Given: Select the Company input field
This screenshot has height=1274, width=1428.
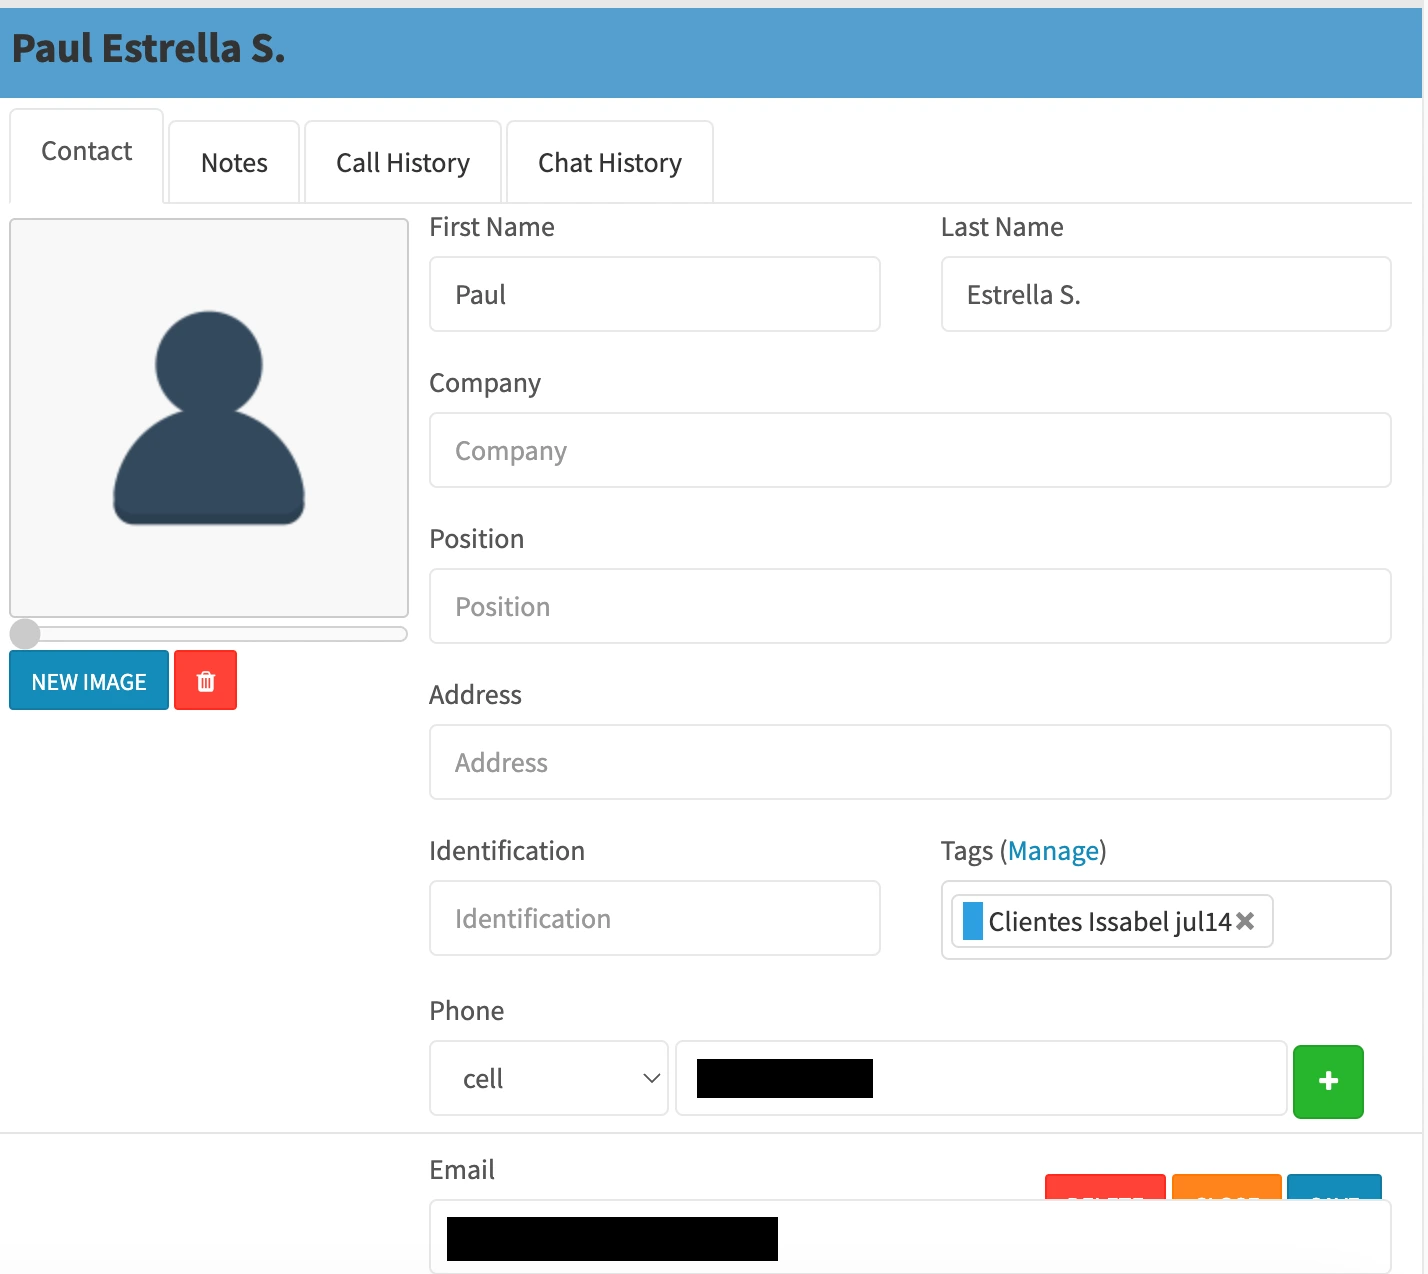Looking at the screenshot, I should pyautogui.click(x=909, y=451).
